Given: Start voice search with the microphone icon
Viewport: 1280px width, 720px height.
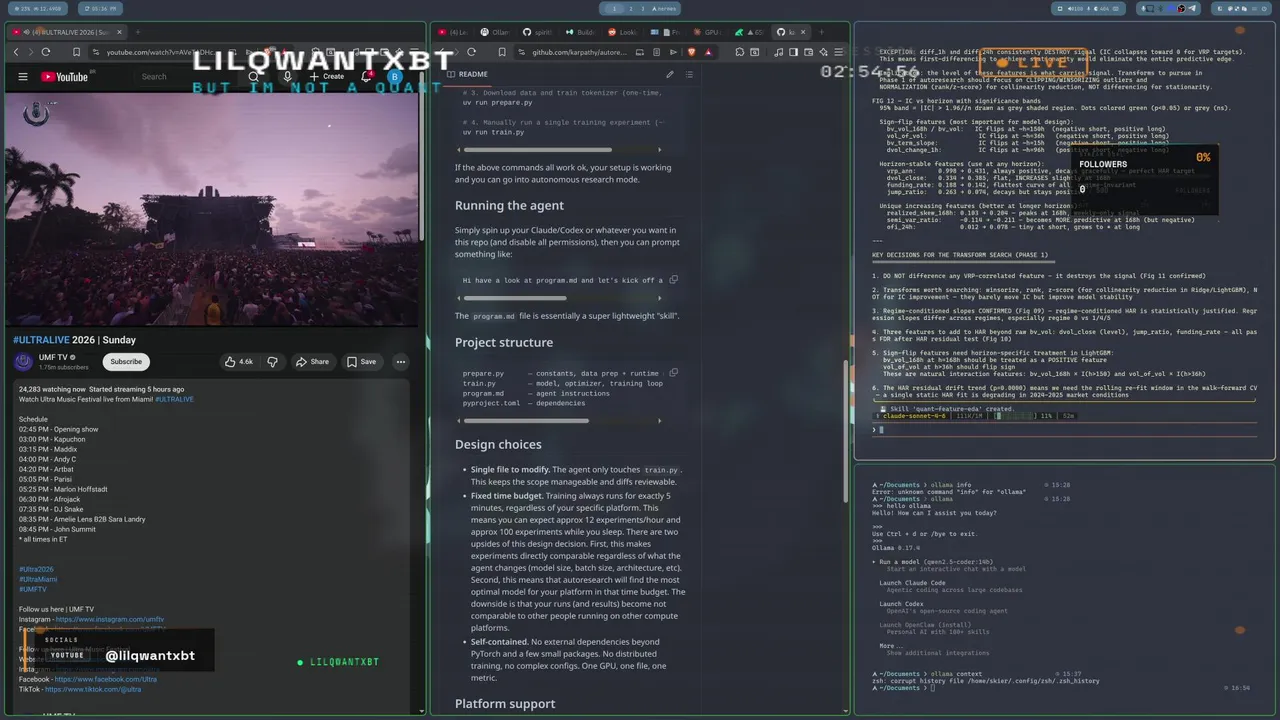Looking at the screenshot, I should [287, 77].
